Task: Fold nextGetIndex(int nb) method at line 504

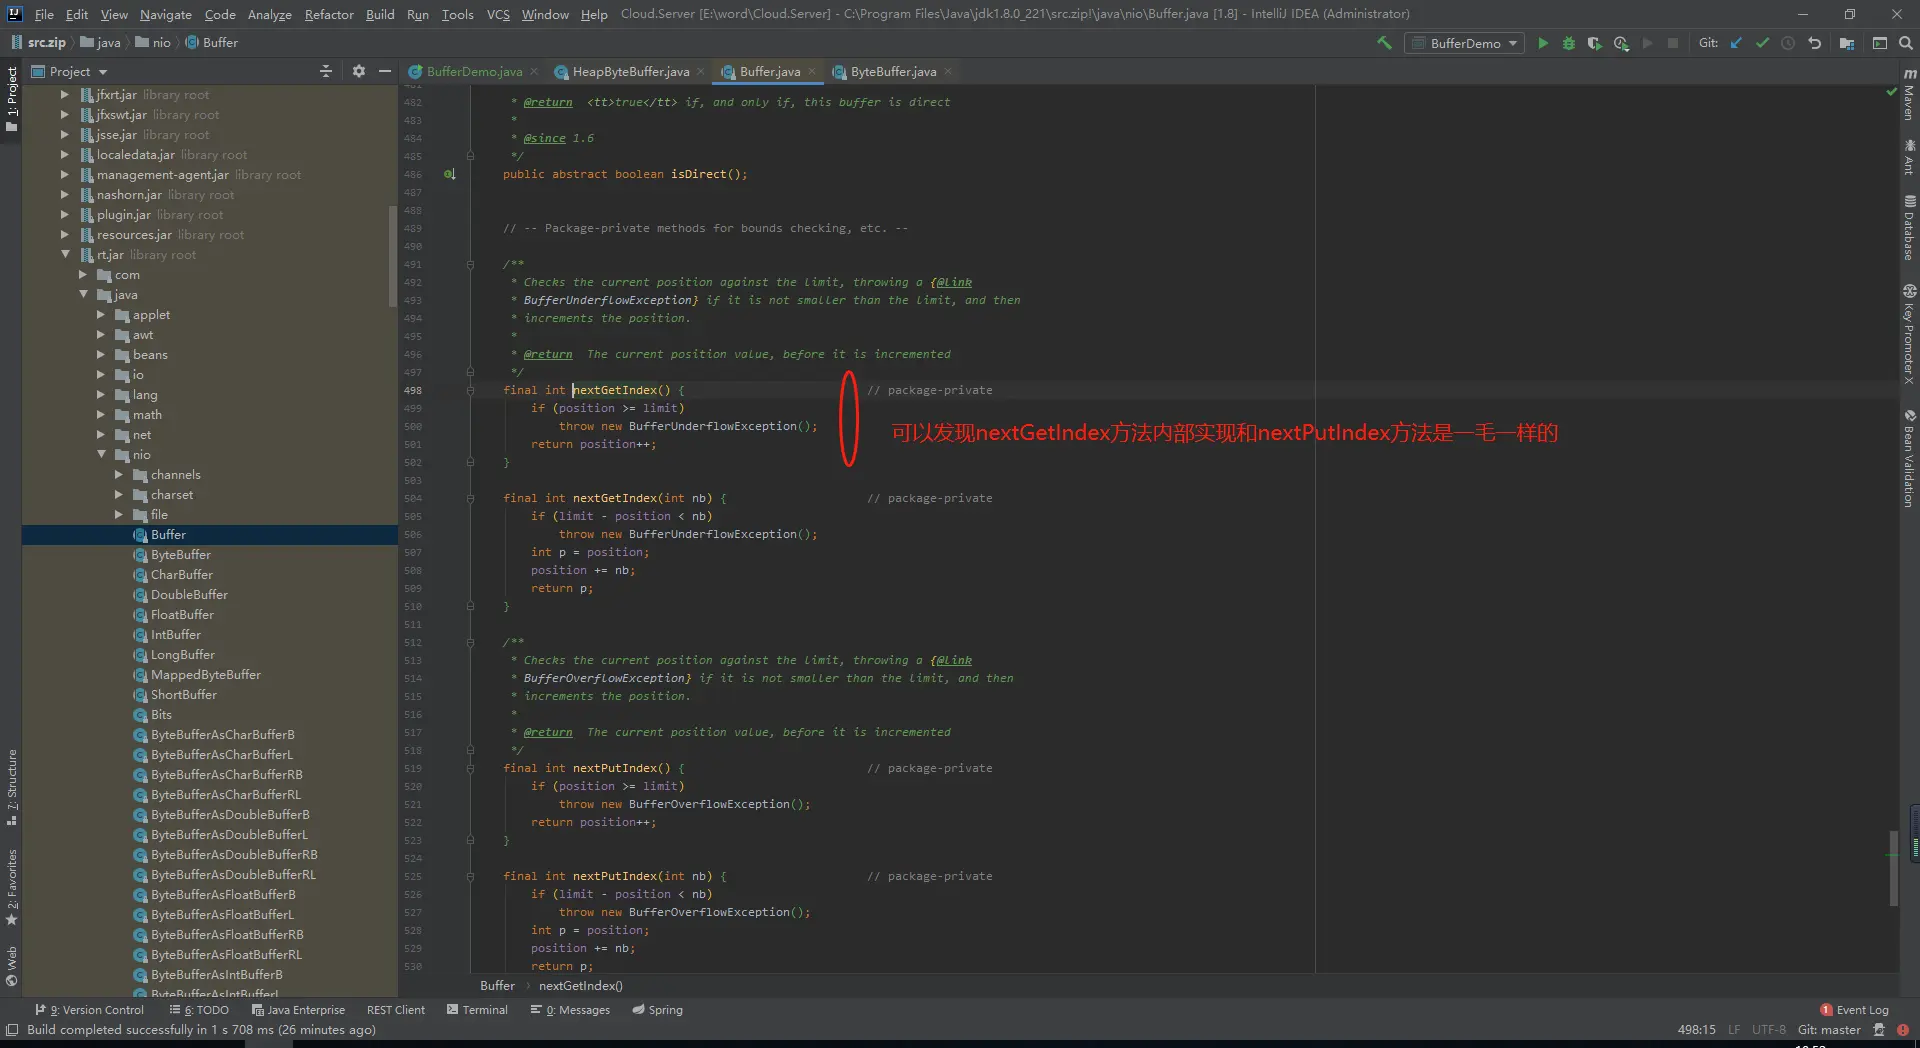Action: pyautogui.click(x=470, y=498)
